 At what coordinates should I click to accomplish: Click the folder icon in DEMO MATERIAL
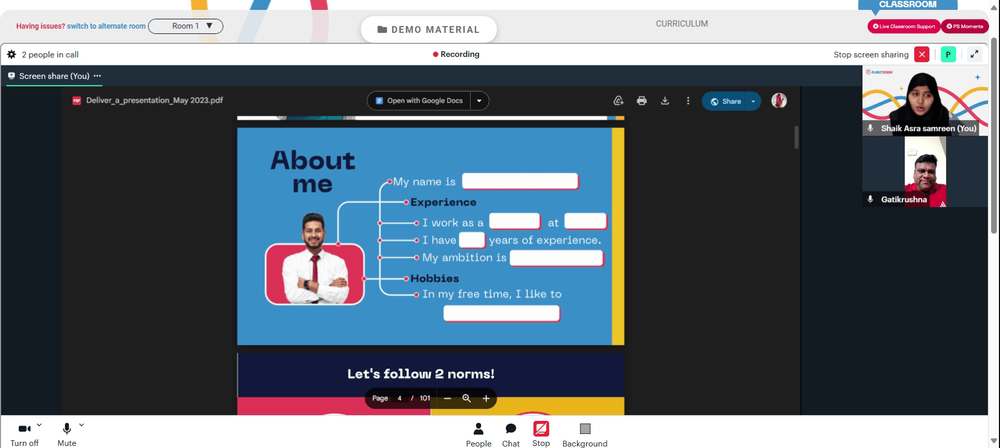coord(382,29)
